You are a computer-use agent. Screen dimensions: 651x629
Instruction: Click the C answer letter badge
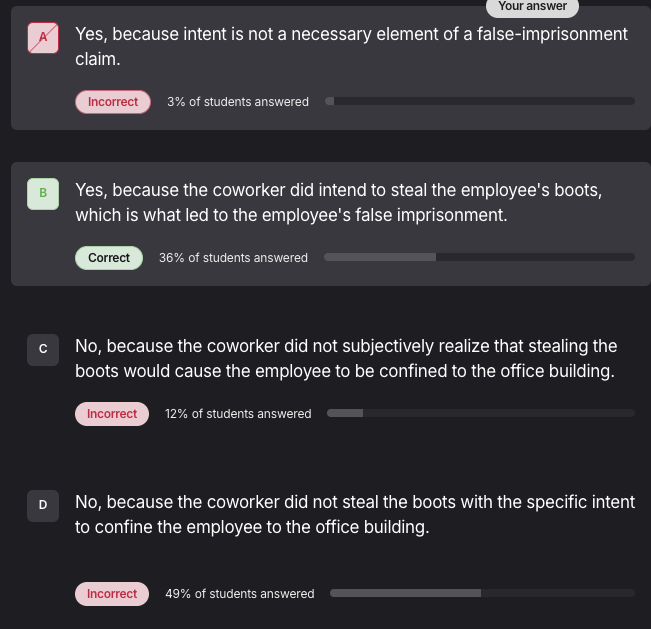pos(43,349)
